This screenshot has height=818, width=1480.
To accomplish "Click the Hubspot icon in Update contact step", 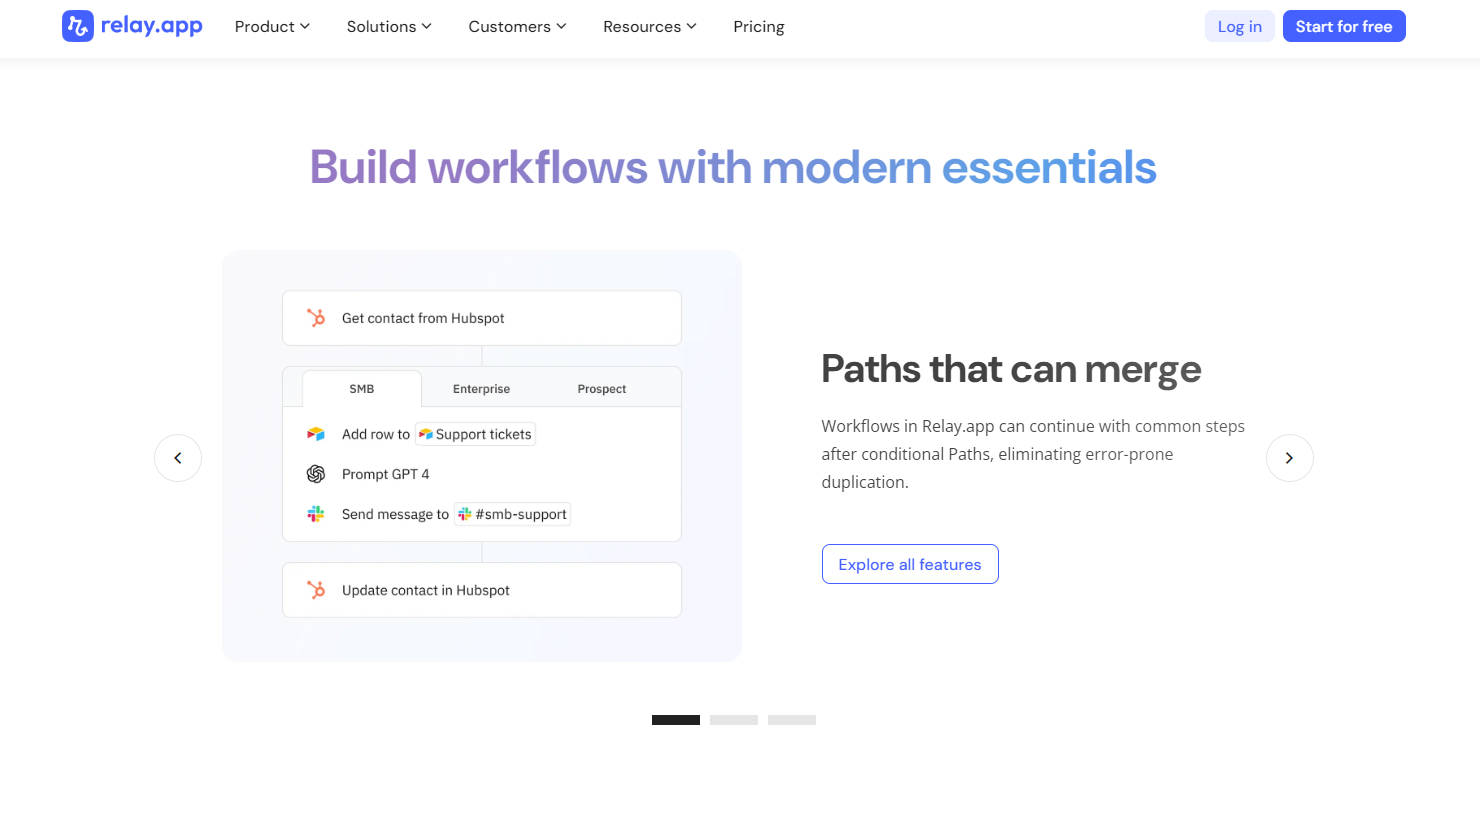I will 316,590.
